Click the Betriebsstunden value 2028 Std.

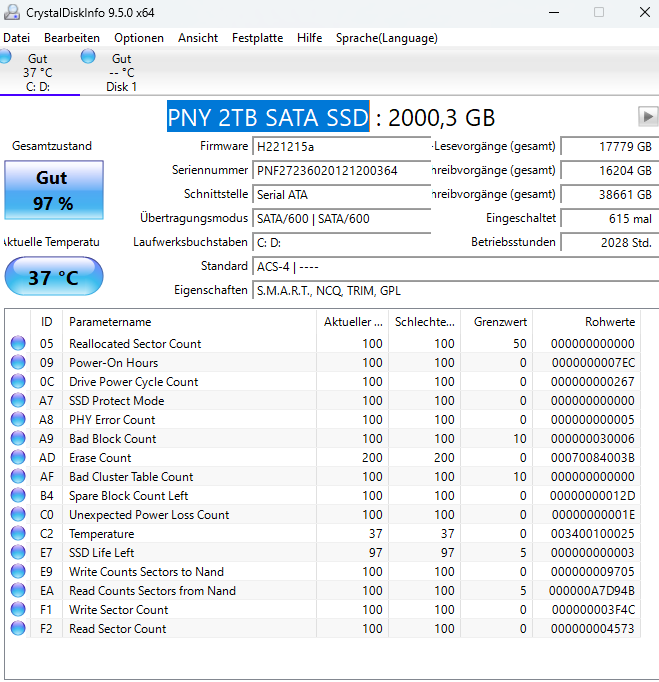click(x=609, y=242)
